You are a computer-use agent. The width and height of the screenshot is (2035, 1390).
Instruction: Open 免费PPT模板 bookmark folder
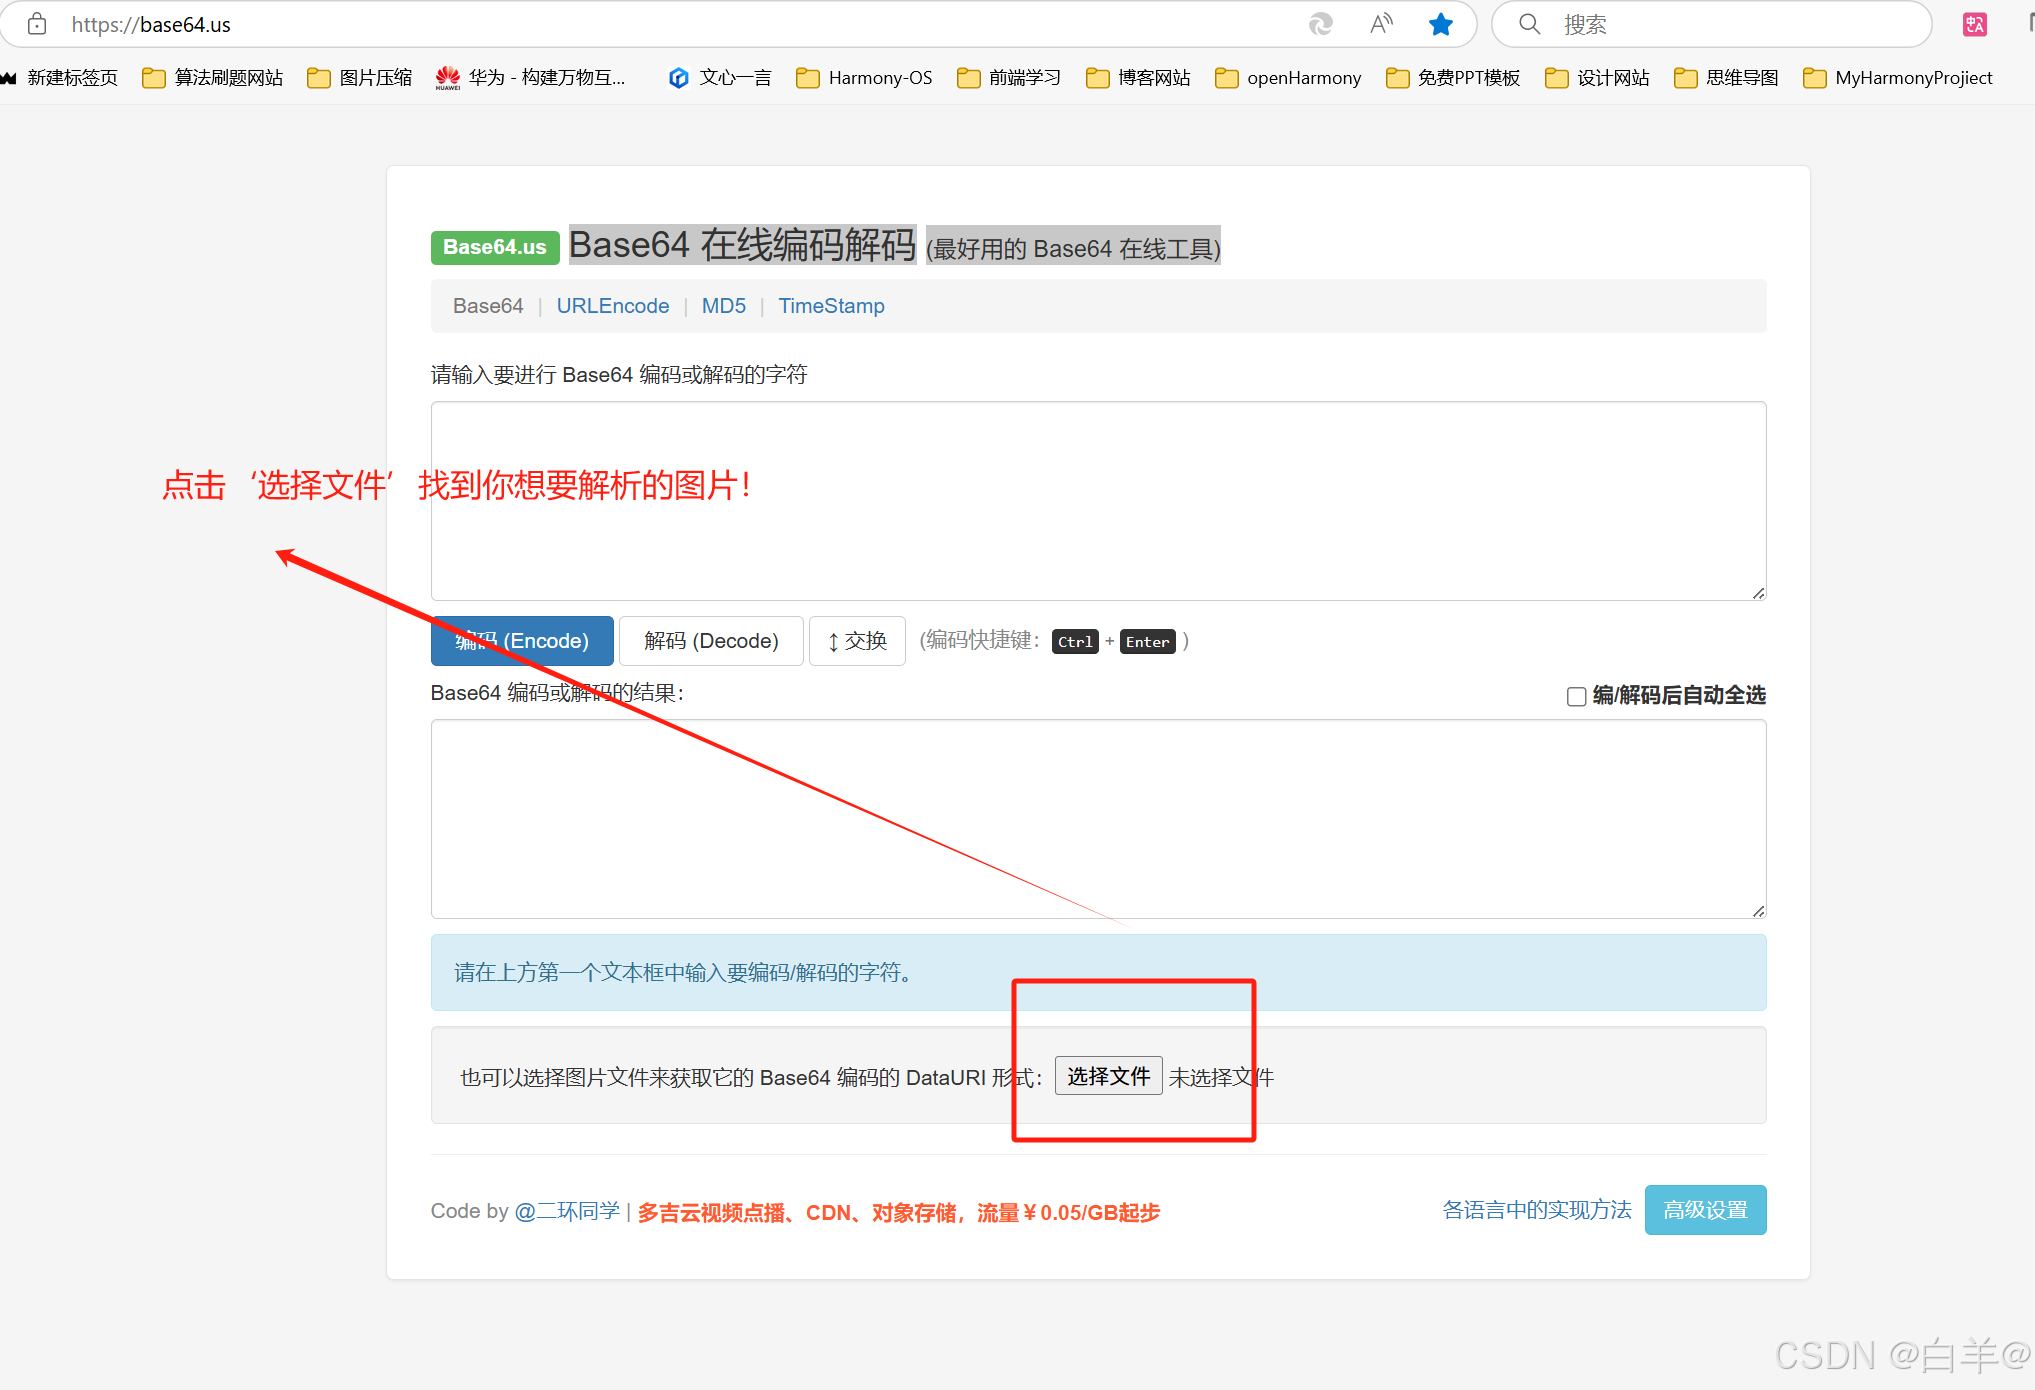[x=1453, y=78]
